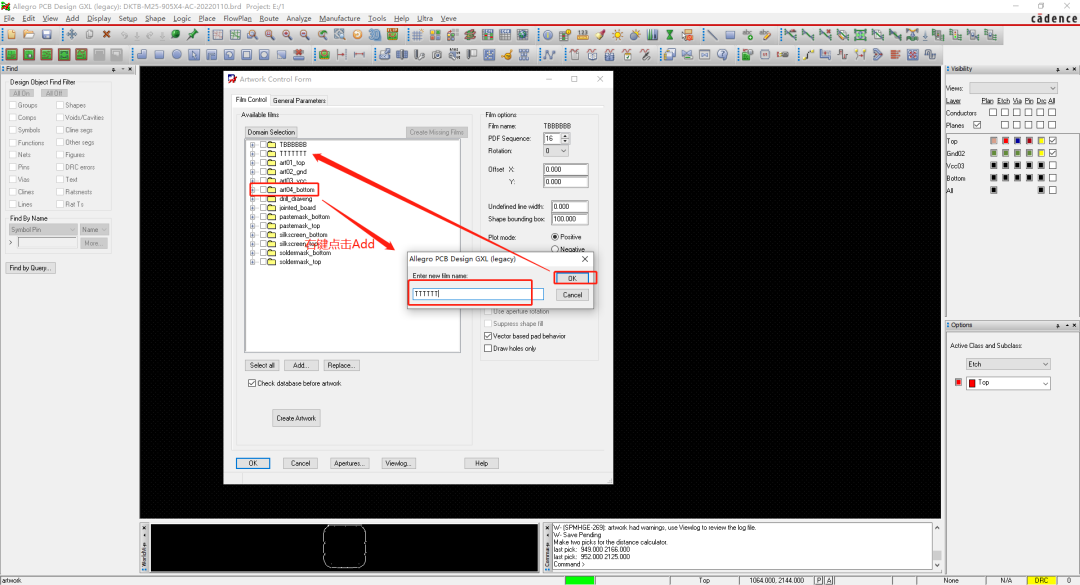The width and height of the screenshot is (1080, 585).
Task: Click the Open folder toolbar icon
Action: point(29,34)
